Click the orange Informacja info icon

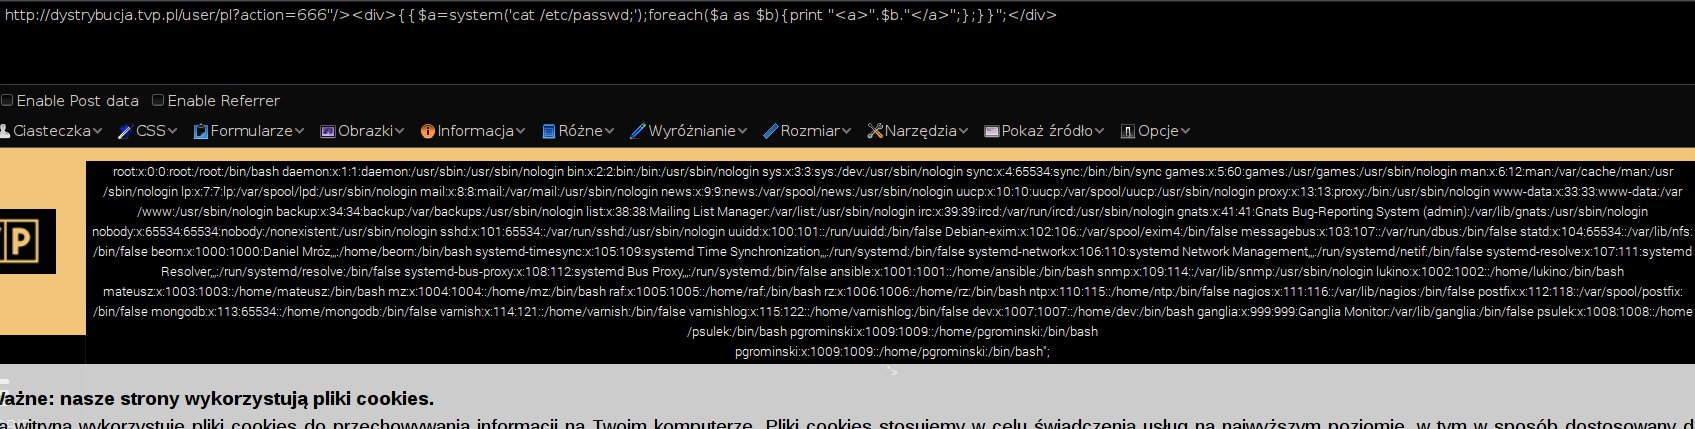tap(428, 131)
